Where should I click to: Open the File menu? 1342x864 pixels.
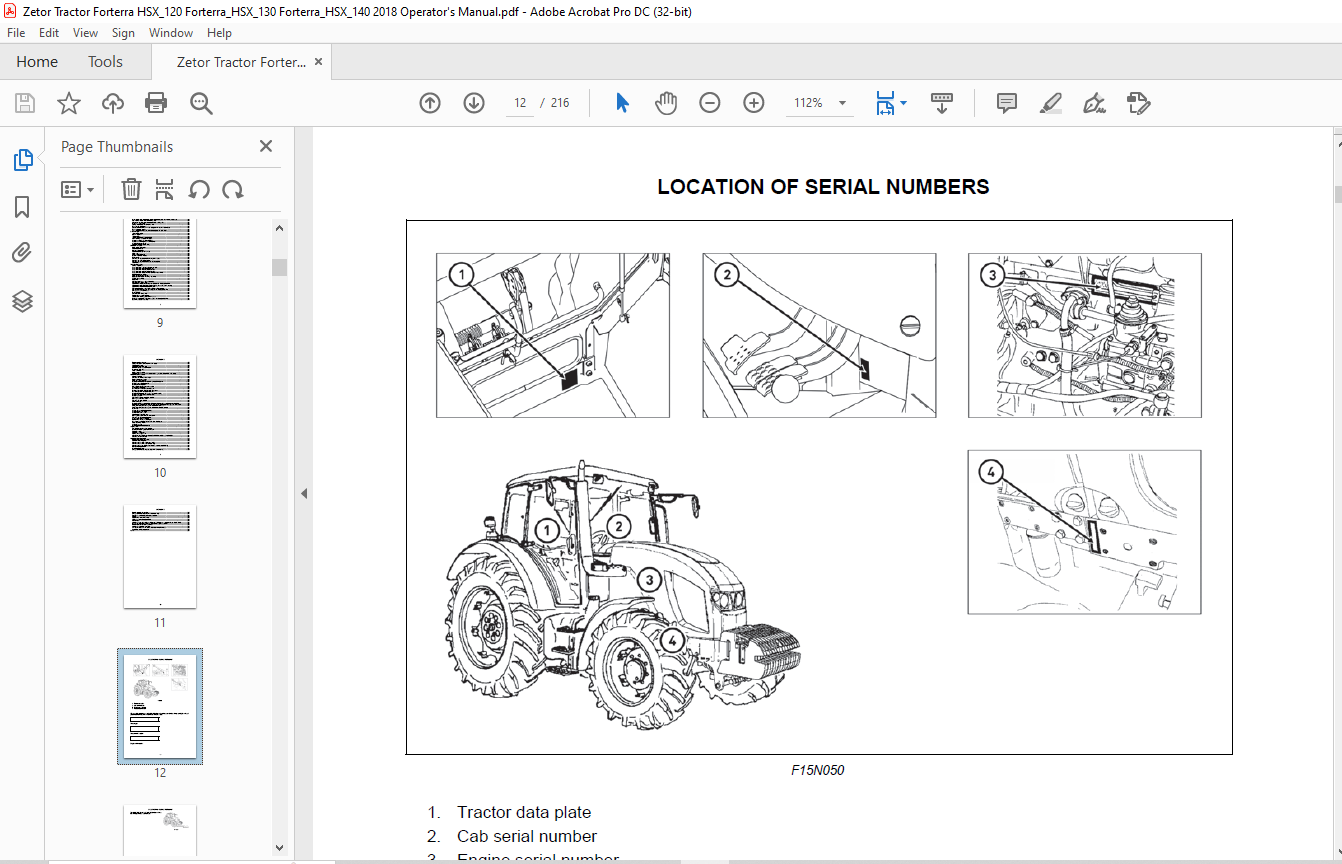pos(16,33)
